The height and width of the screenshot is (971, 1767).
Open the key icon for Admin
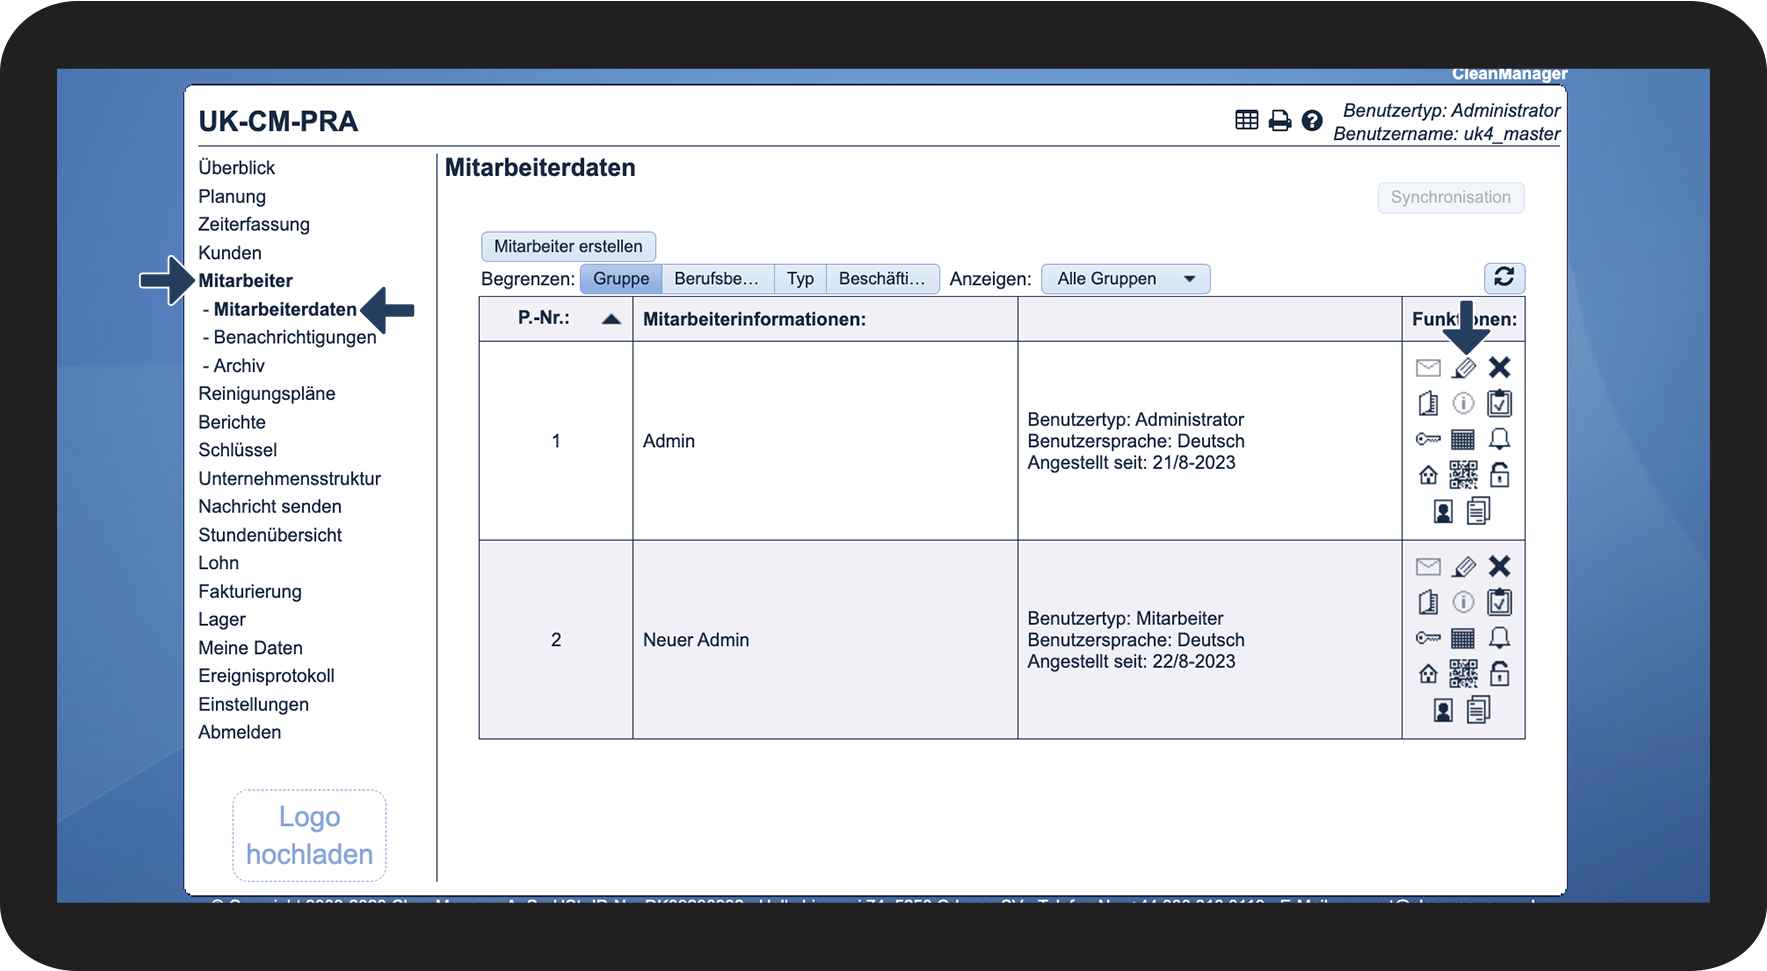(1428, 439)
